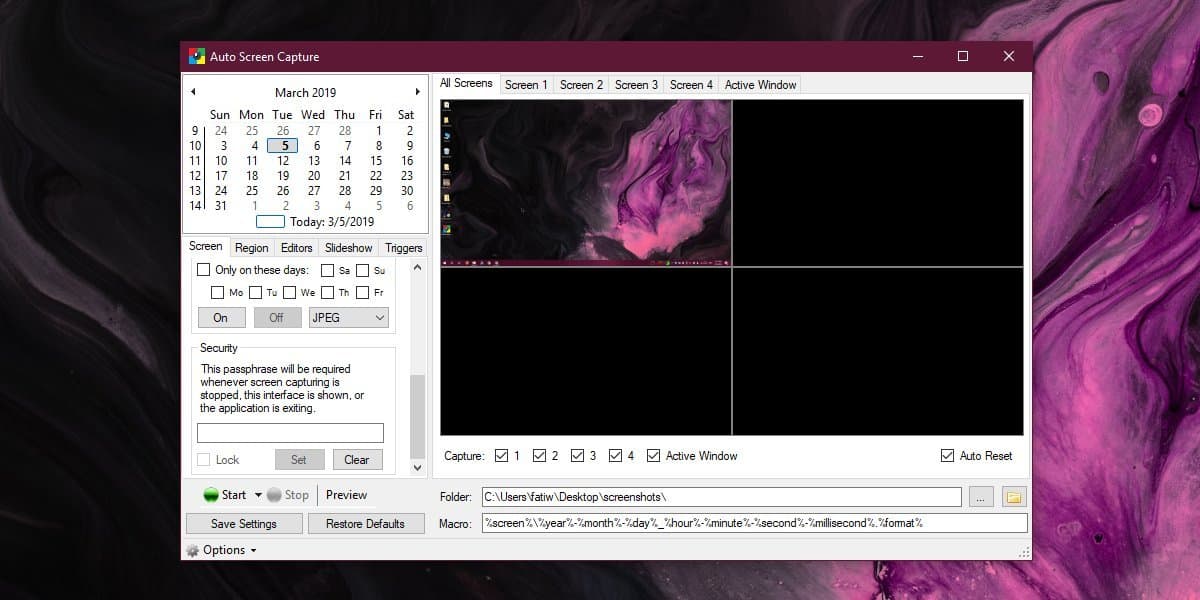This screenshot has height=600, width=1200.
Task: Click Save Settings button
Action: (x=244, y=524)
